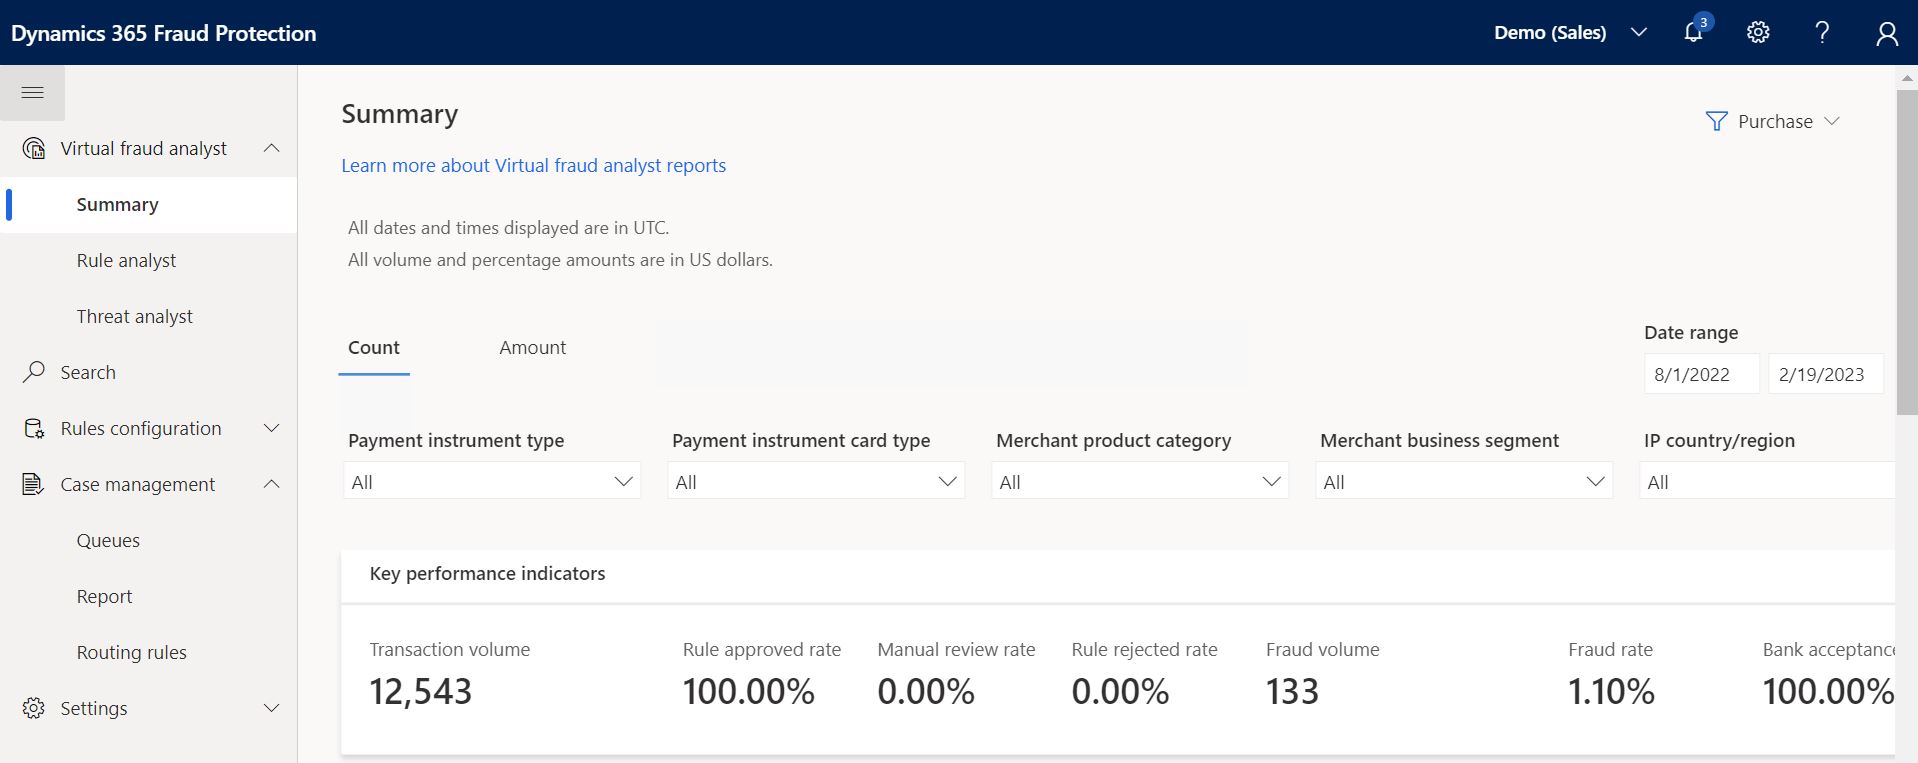Collapse the hamburger navigation menu
Screen dimensions: 1918x763
32,93
